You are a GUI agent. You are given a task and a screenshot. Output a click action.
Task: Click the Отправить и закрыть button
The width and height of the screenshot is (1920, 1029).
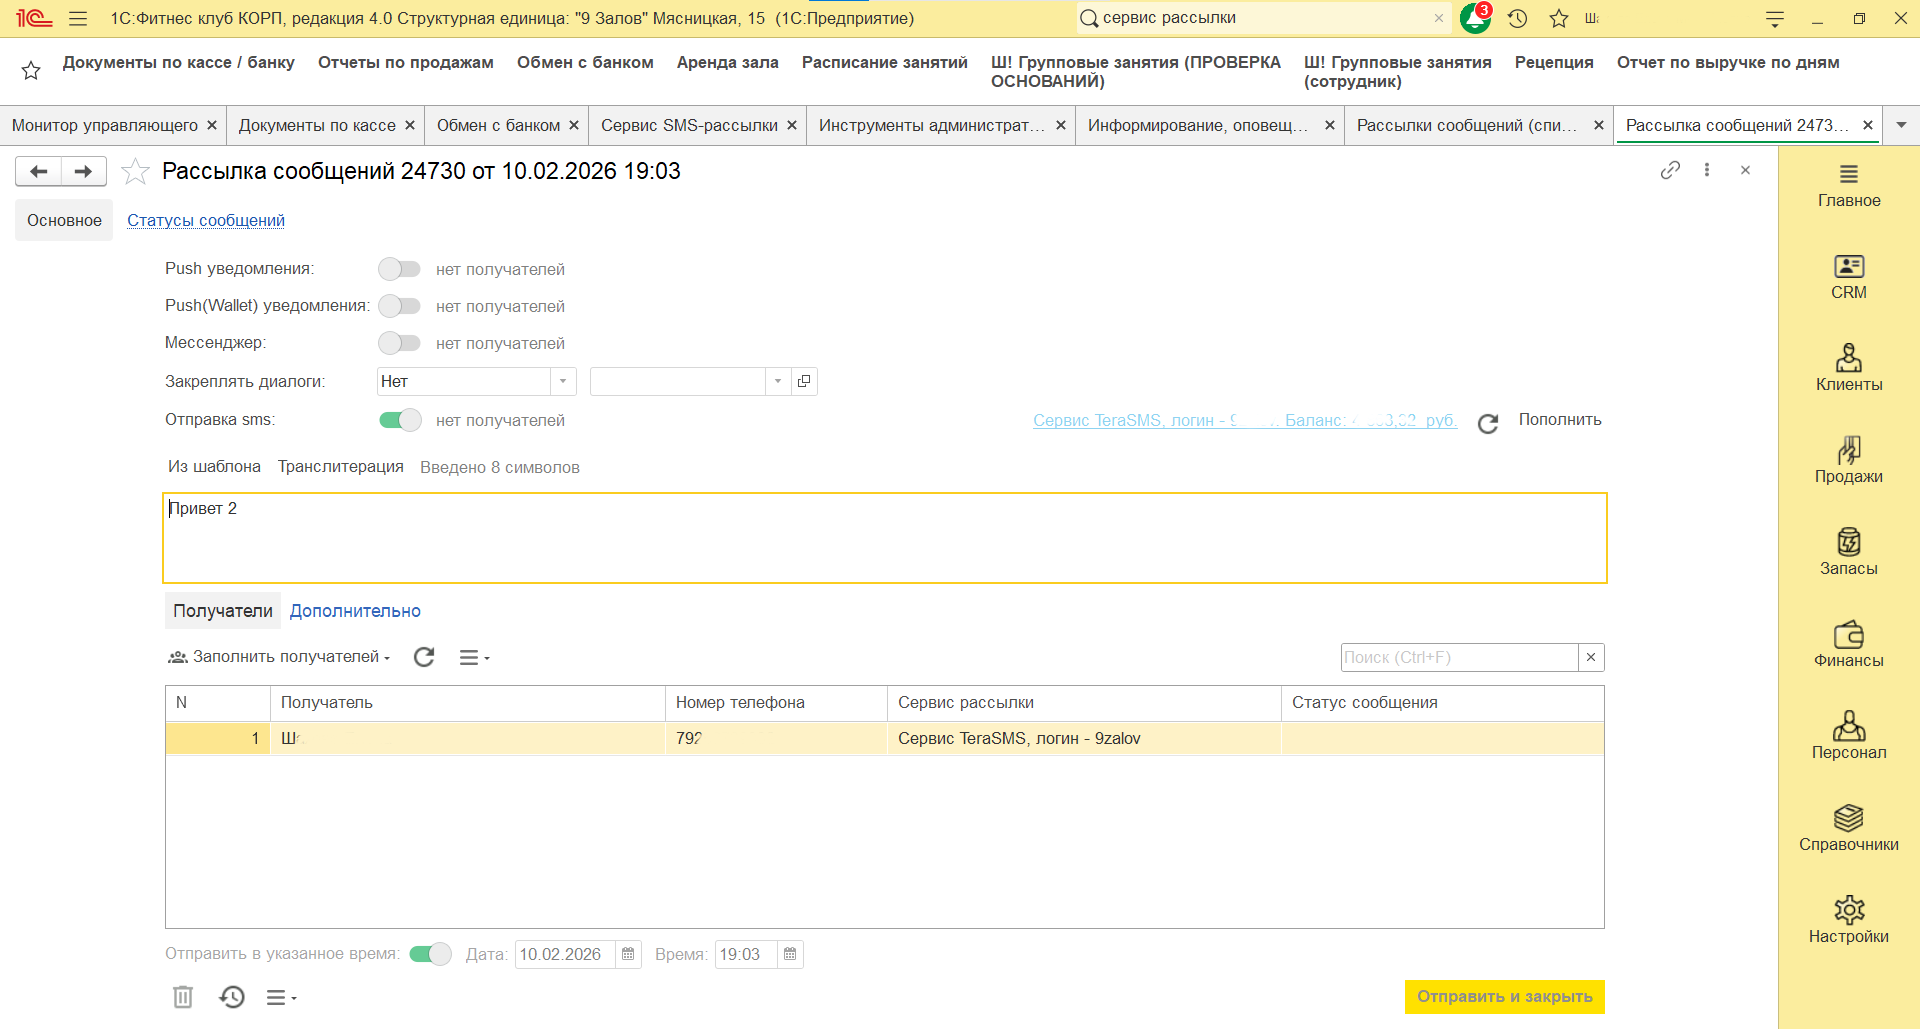coord(1504,997)
